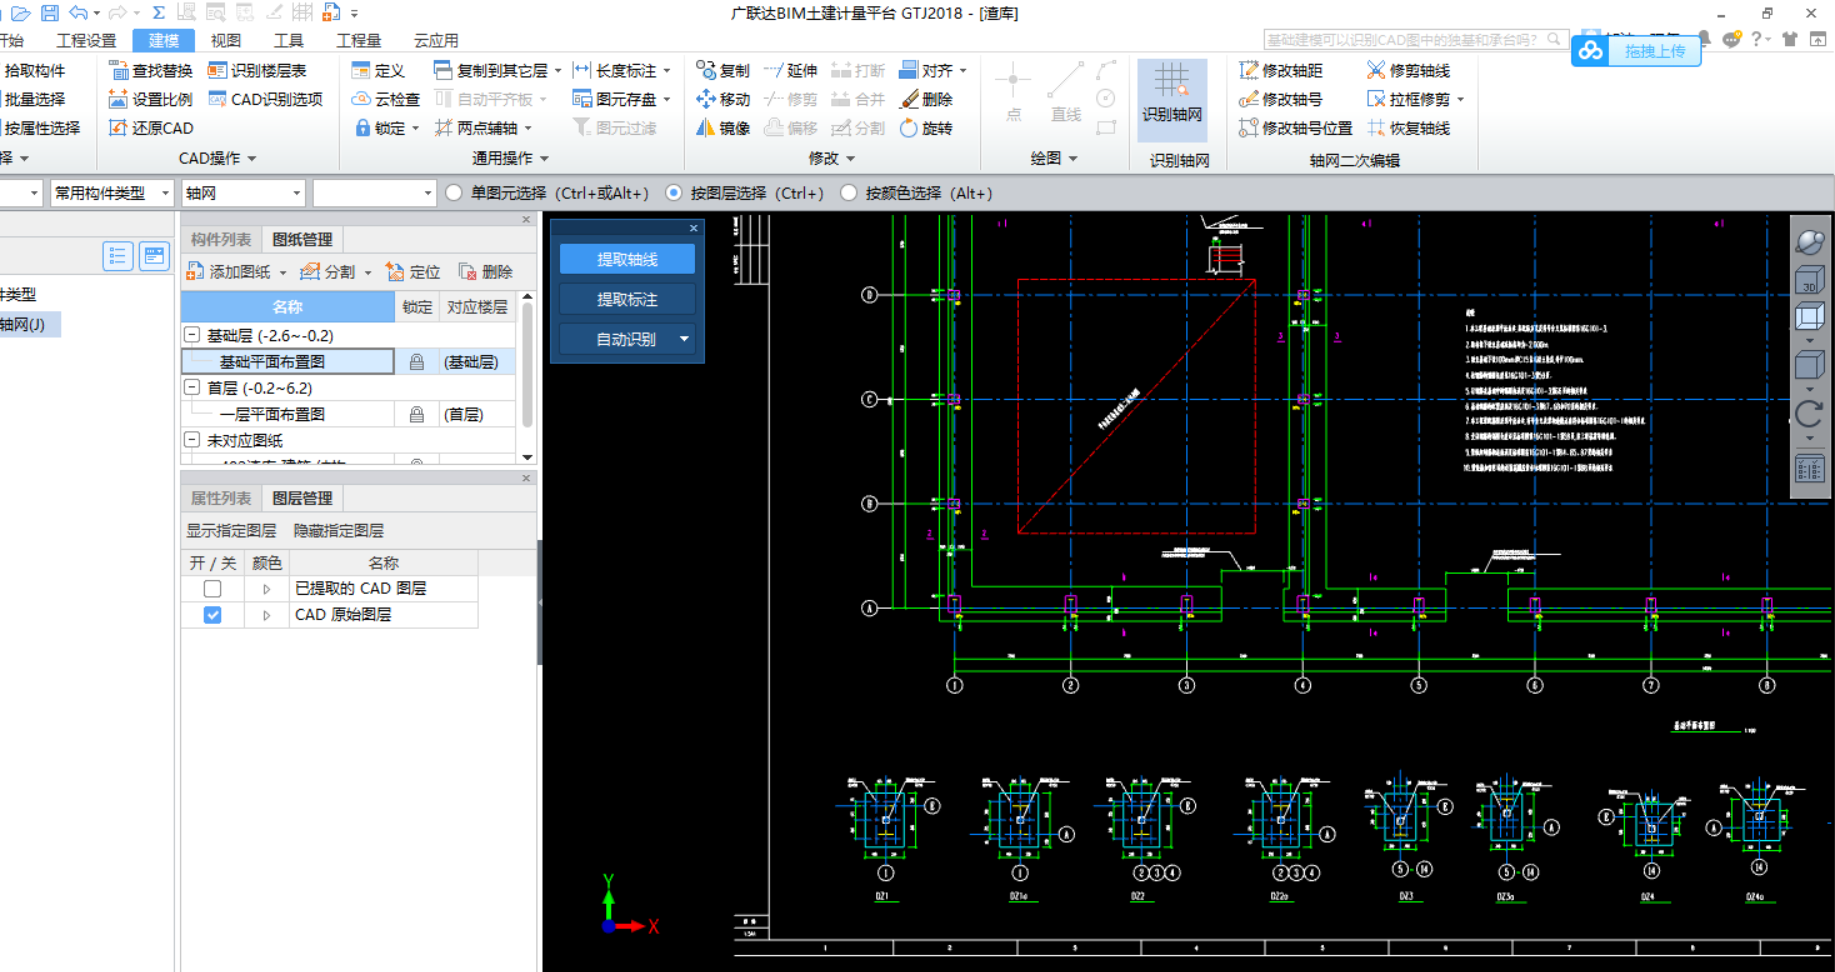
Task: Open the 锁定 dropdown arrow
Action: tap(415, 128)
